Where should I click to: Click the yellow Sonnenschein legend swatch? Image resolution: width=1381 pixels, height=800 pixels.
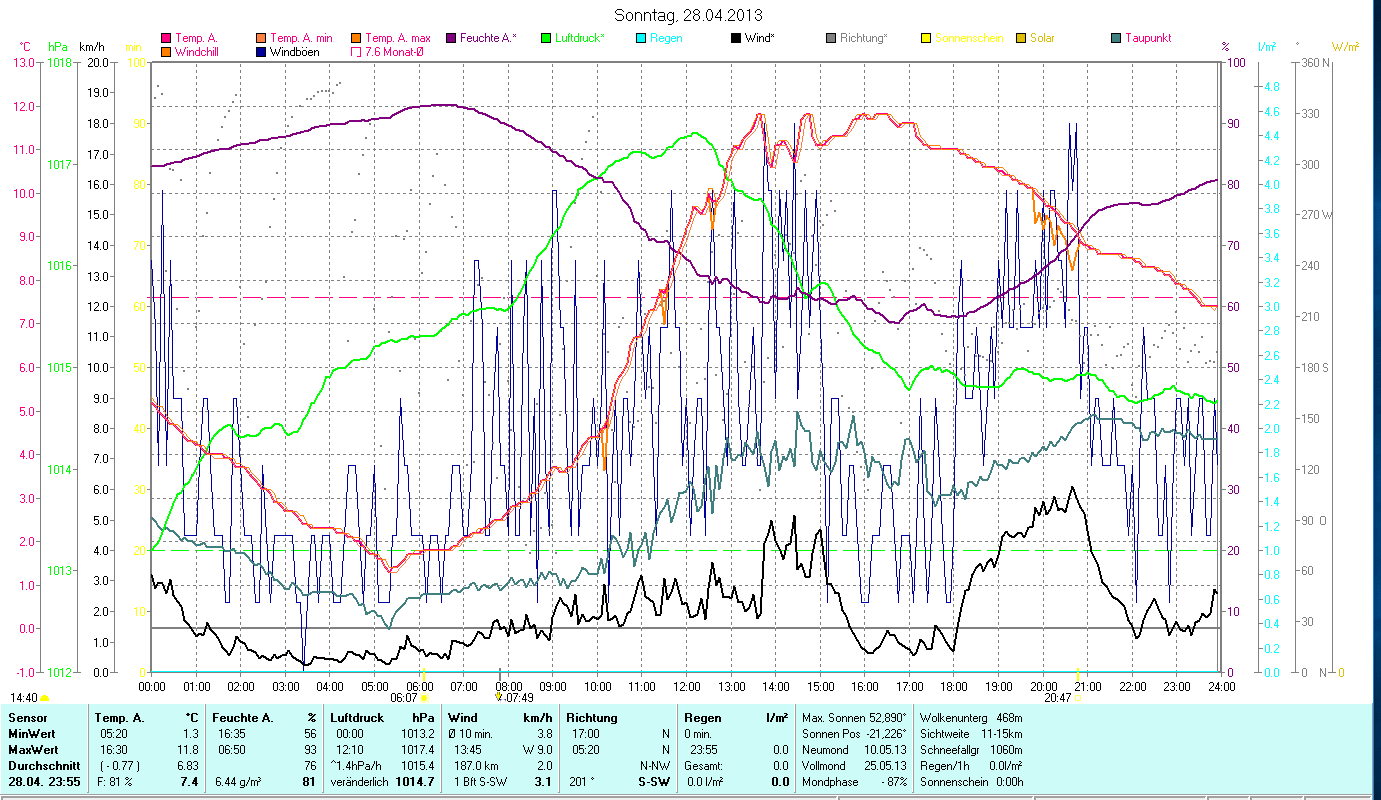(926, 38)
